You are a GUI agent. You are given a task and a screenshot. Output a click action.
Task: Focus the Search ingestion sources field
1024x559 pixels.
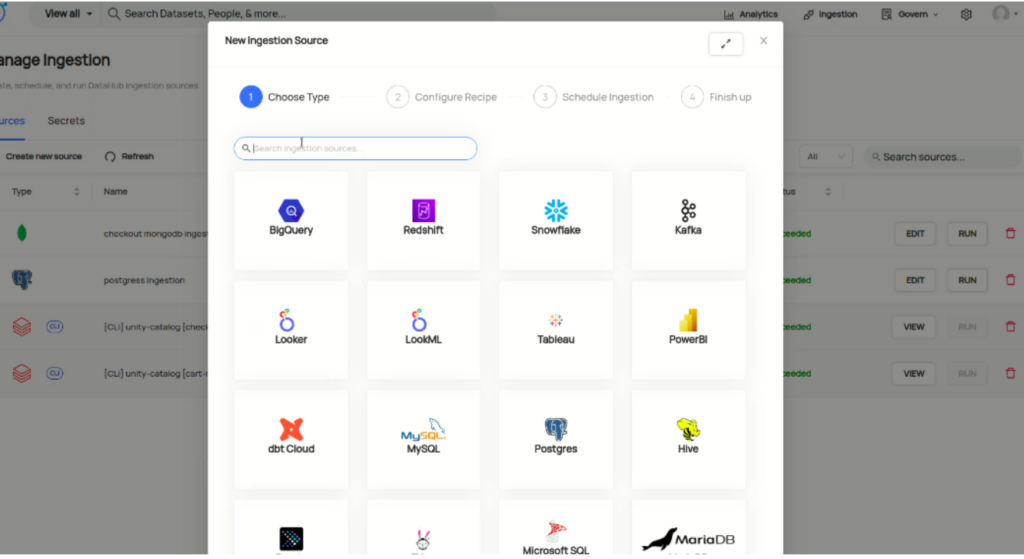pos(355,148)
